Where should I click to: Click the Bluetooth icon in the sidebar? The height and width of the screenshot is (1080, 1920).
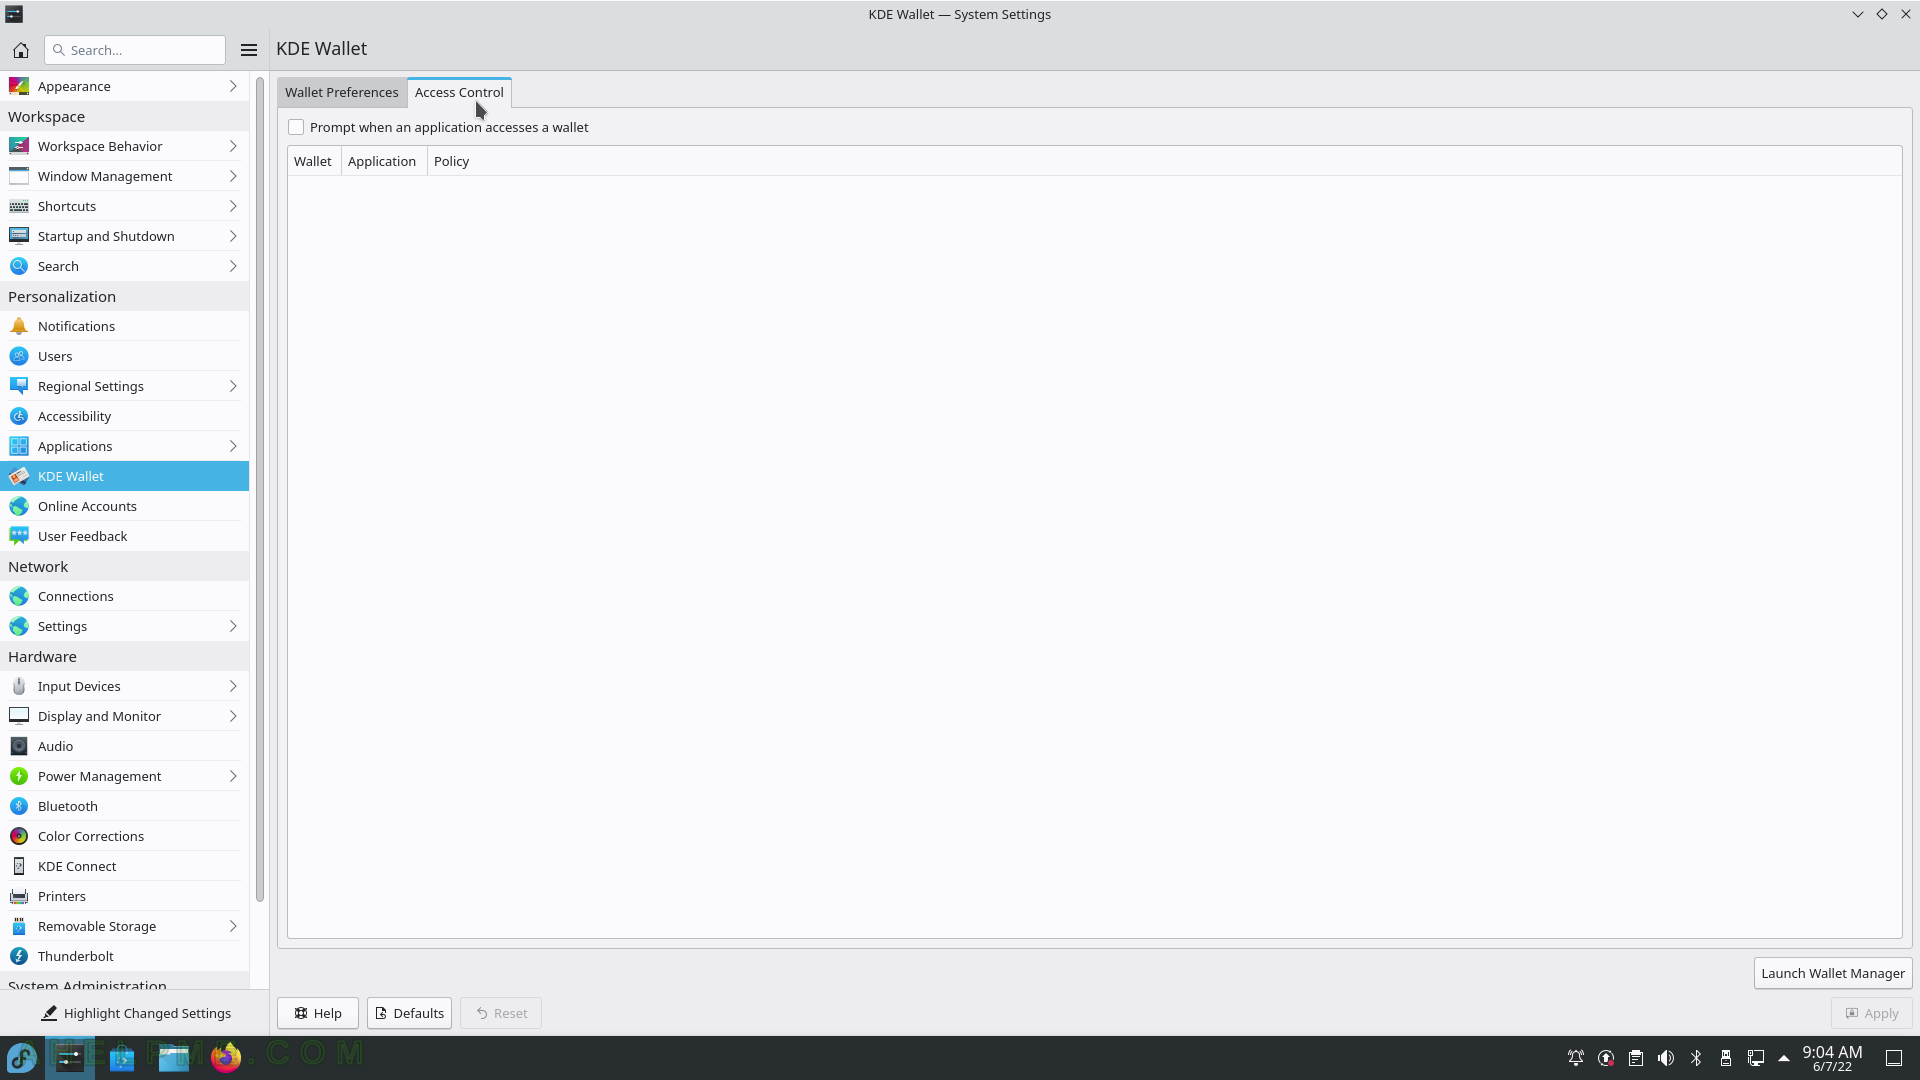click(x=19, y=806)
